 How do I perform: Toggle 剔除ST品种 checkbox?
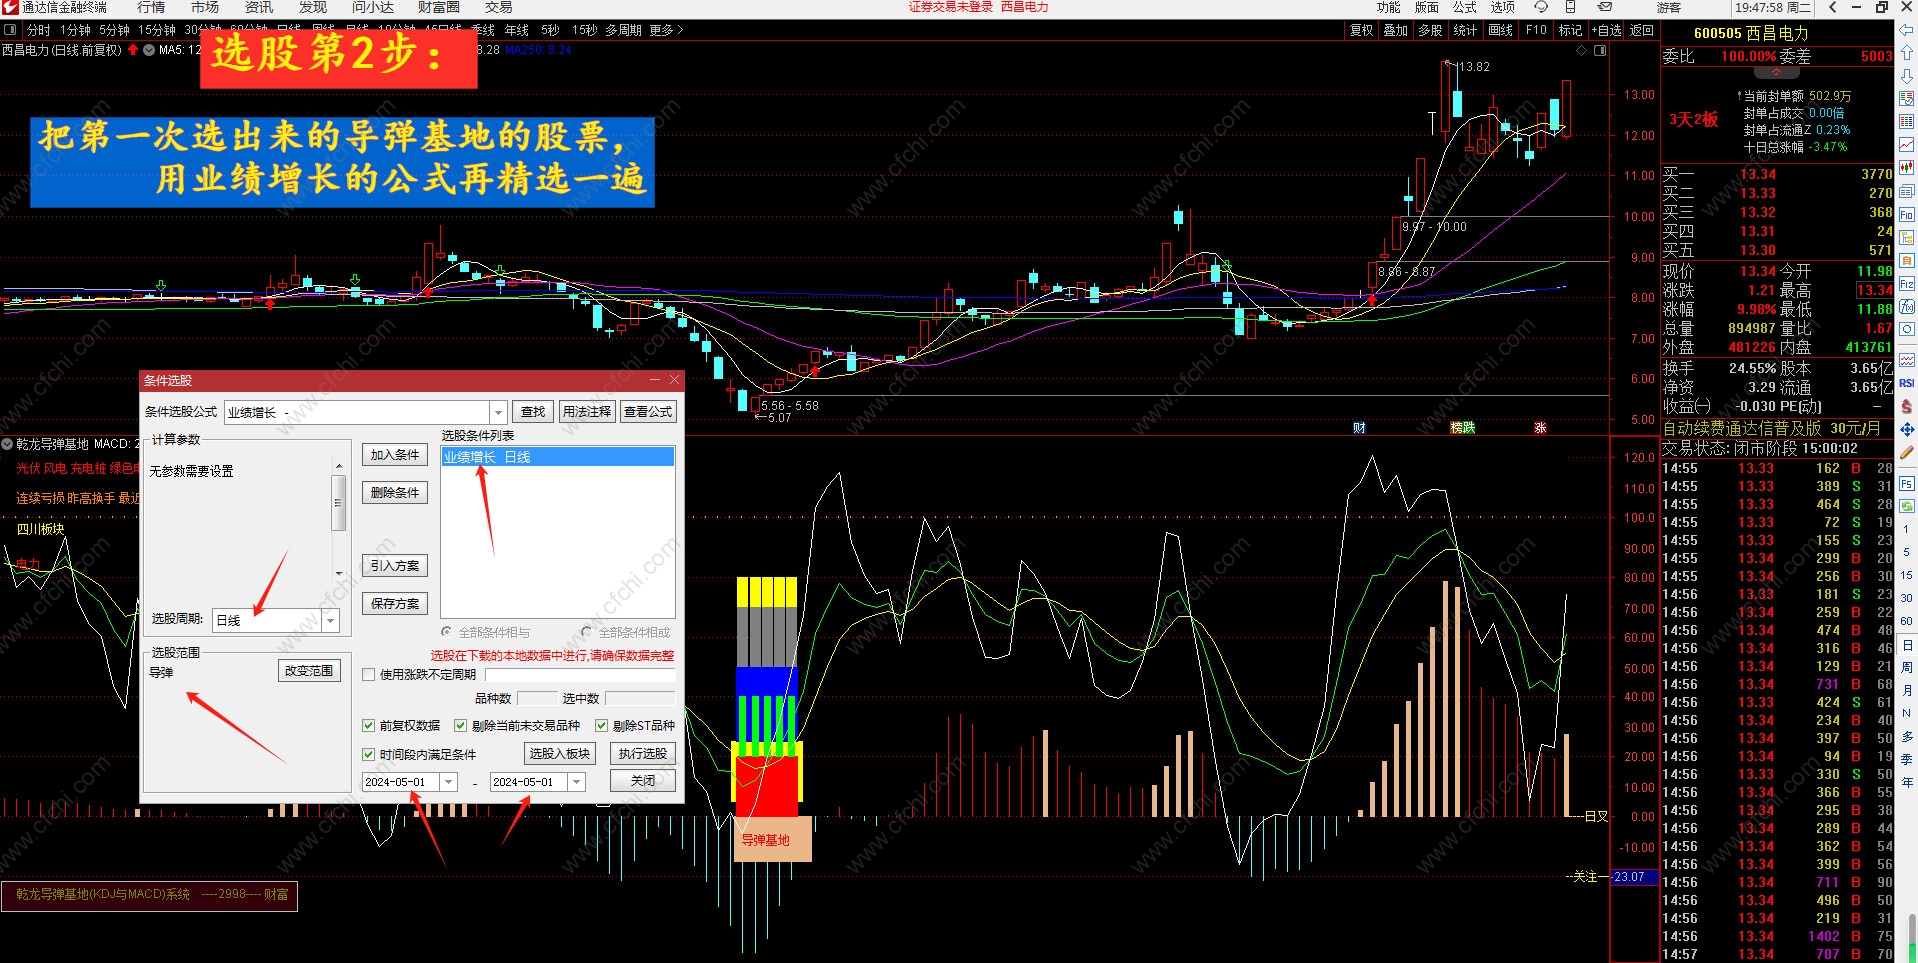(601, 725)
